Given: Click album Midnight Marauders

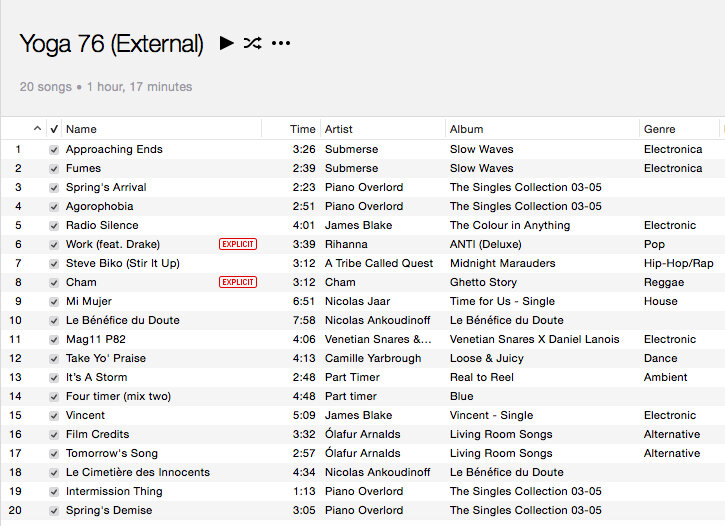Looking at the screenshot, I should 503,263.
